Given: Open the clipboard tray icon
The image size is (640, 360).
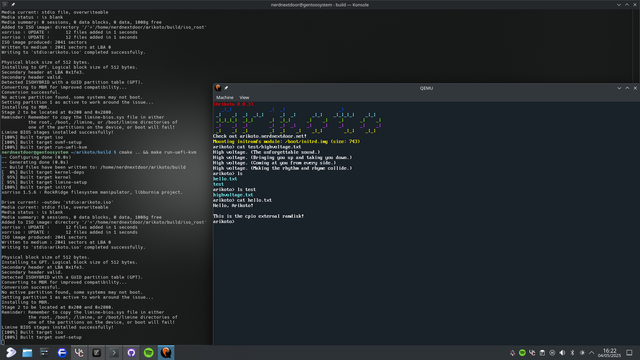Looking at the screenshot, I should [x=542, y=353].
